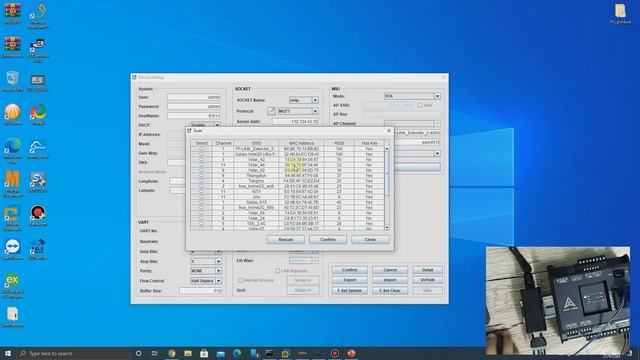Open File Explorer from the taskbar
The height and width of the screenshot is (360, 640).
(188, 353)
